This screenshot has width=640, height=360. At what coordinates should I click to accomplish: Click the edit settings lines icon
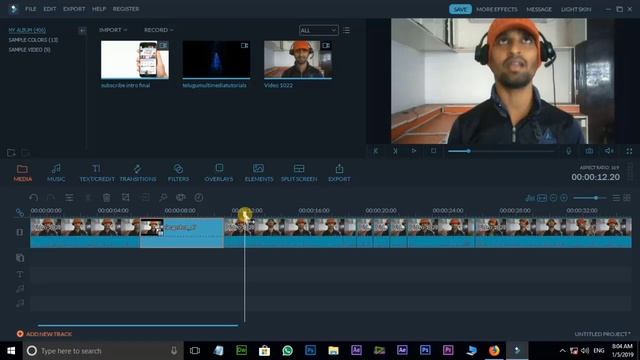(x=69, y=198)
